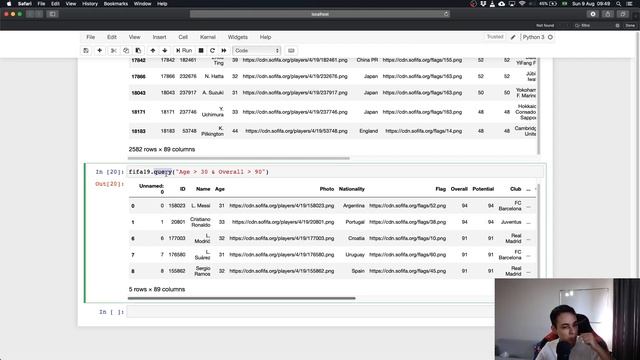The width and height of the screenshot is (640, 360).
Task: Restart the kernel icon
Action: coord(212,51)
